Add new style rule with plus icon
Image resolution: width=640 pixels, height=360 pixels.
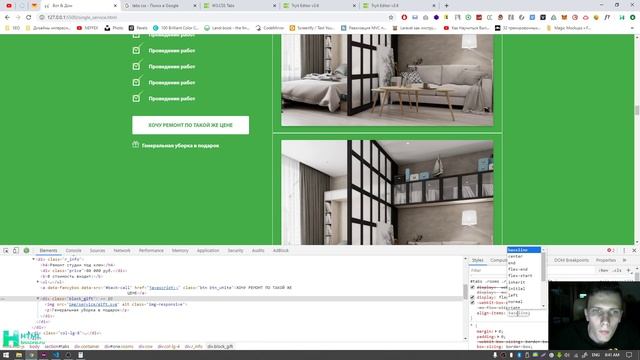(x=629, y=270)
